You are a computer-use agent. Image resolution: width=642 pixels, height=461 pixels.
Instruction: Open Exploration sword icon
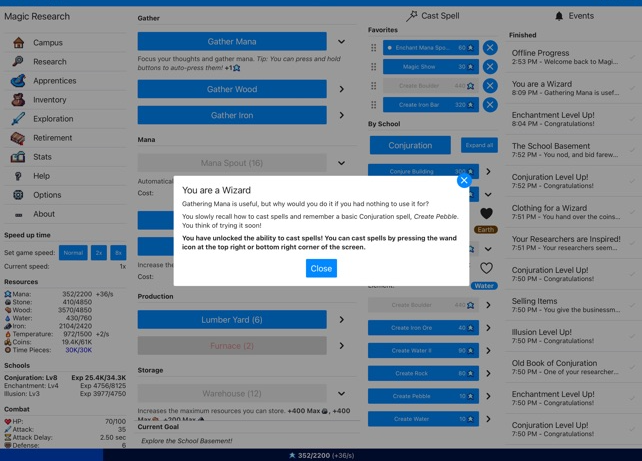click(x=18, y=119)
